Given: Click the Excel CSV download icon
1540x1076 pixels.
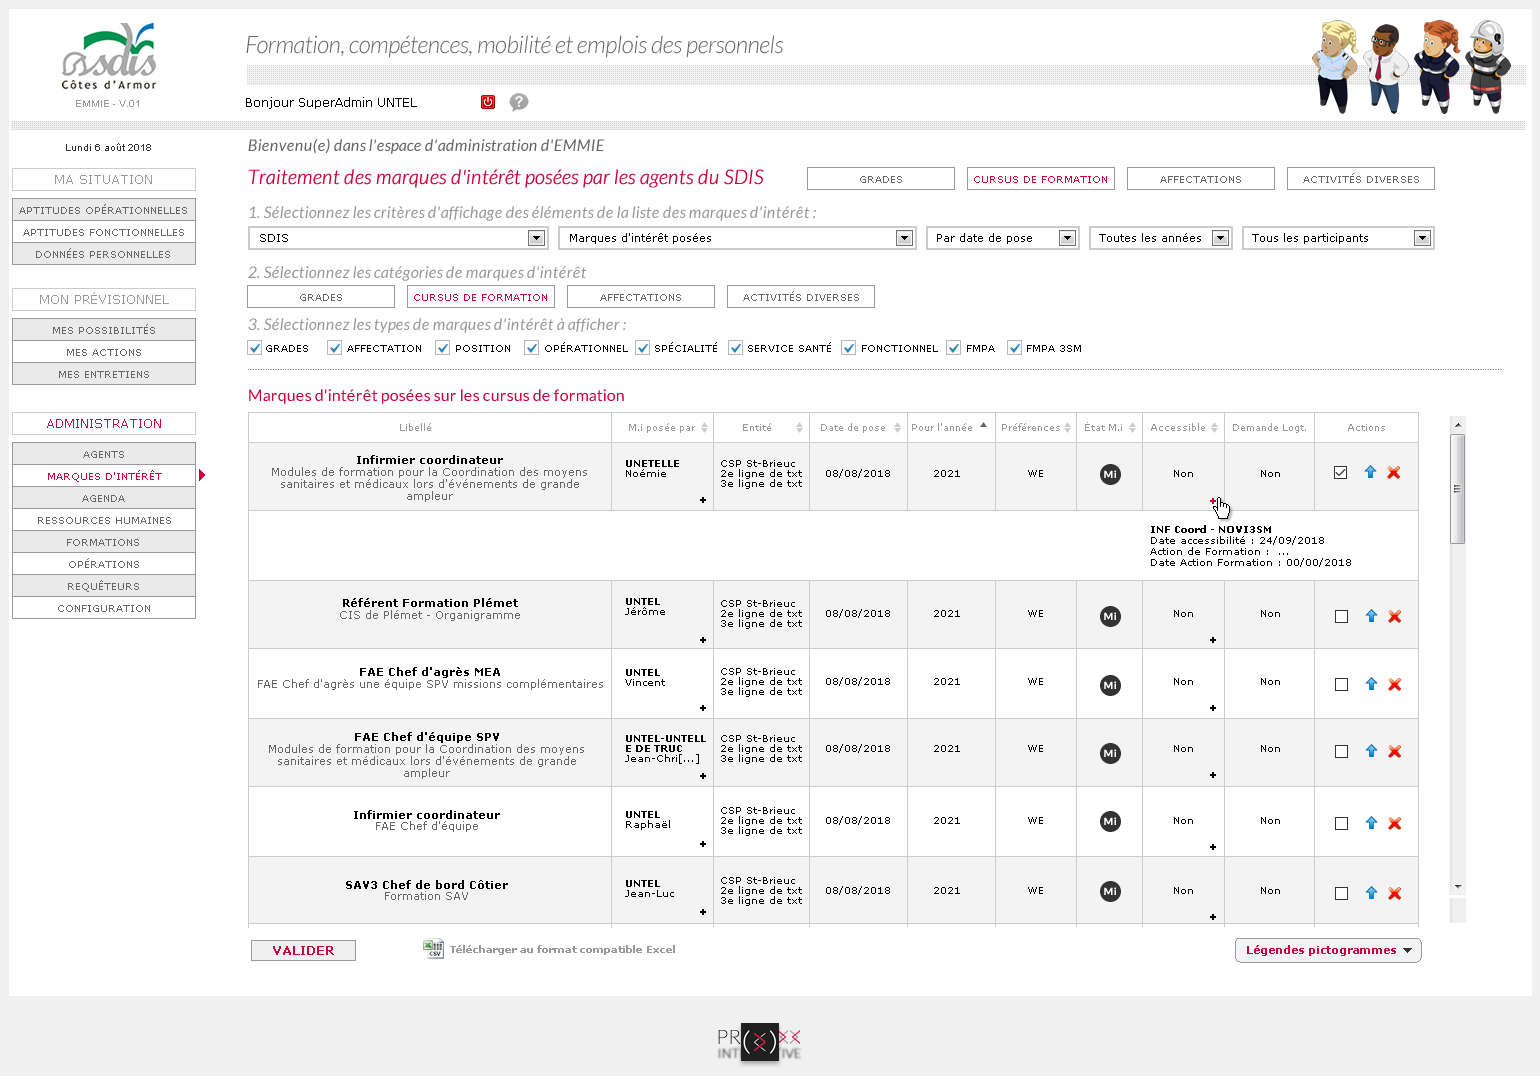Looking at the screenshot, I should (x=433, y=949).
